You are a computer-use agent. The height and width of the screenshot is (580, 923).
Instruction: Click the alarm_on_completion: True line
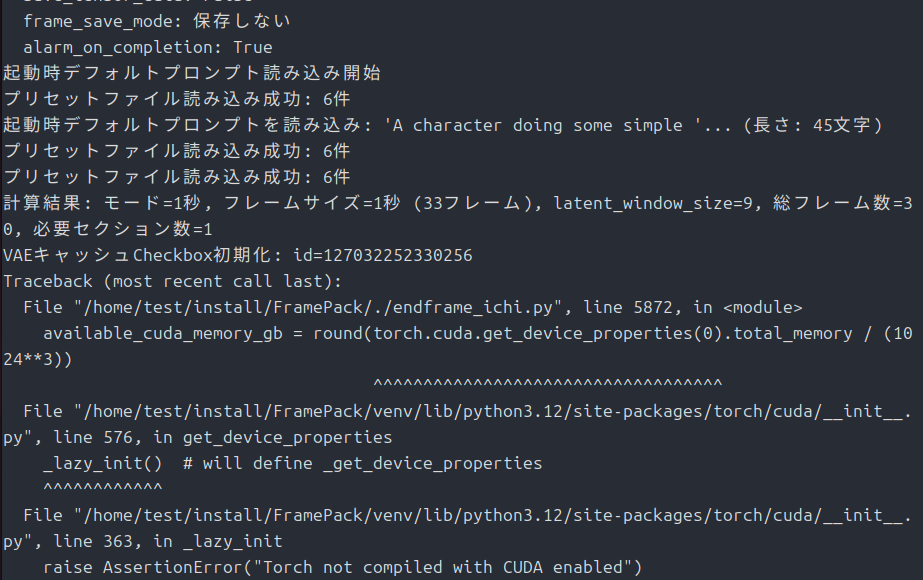coord(148,47)
